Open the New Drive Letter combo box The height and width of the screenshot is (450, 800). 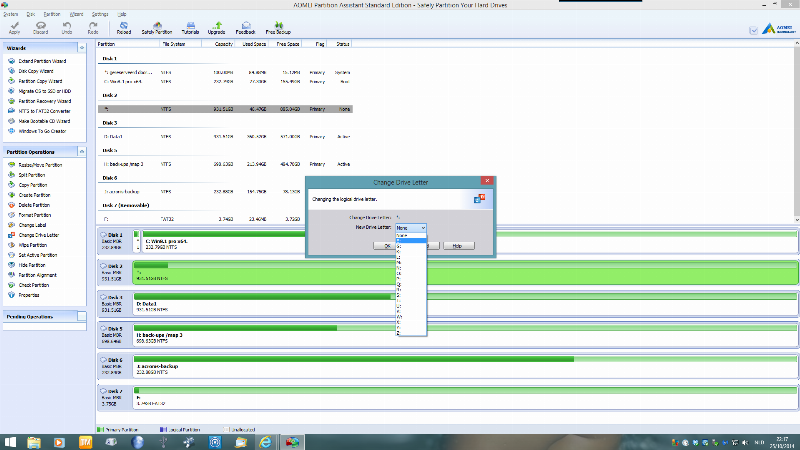click(x=411, y=228)
